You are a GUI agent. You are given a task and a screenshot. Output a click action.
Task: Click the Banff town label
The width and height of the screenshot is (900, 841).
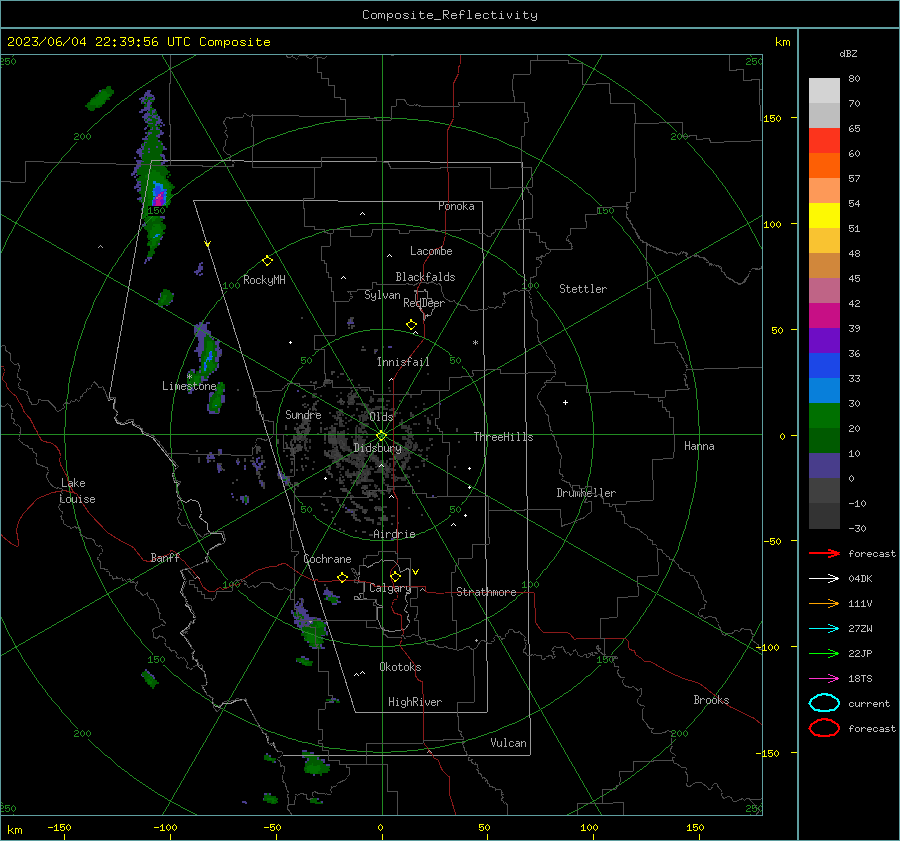click(x=165, y=558)
